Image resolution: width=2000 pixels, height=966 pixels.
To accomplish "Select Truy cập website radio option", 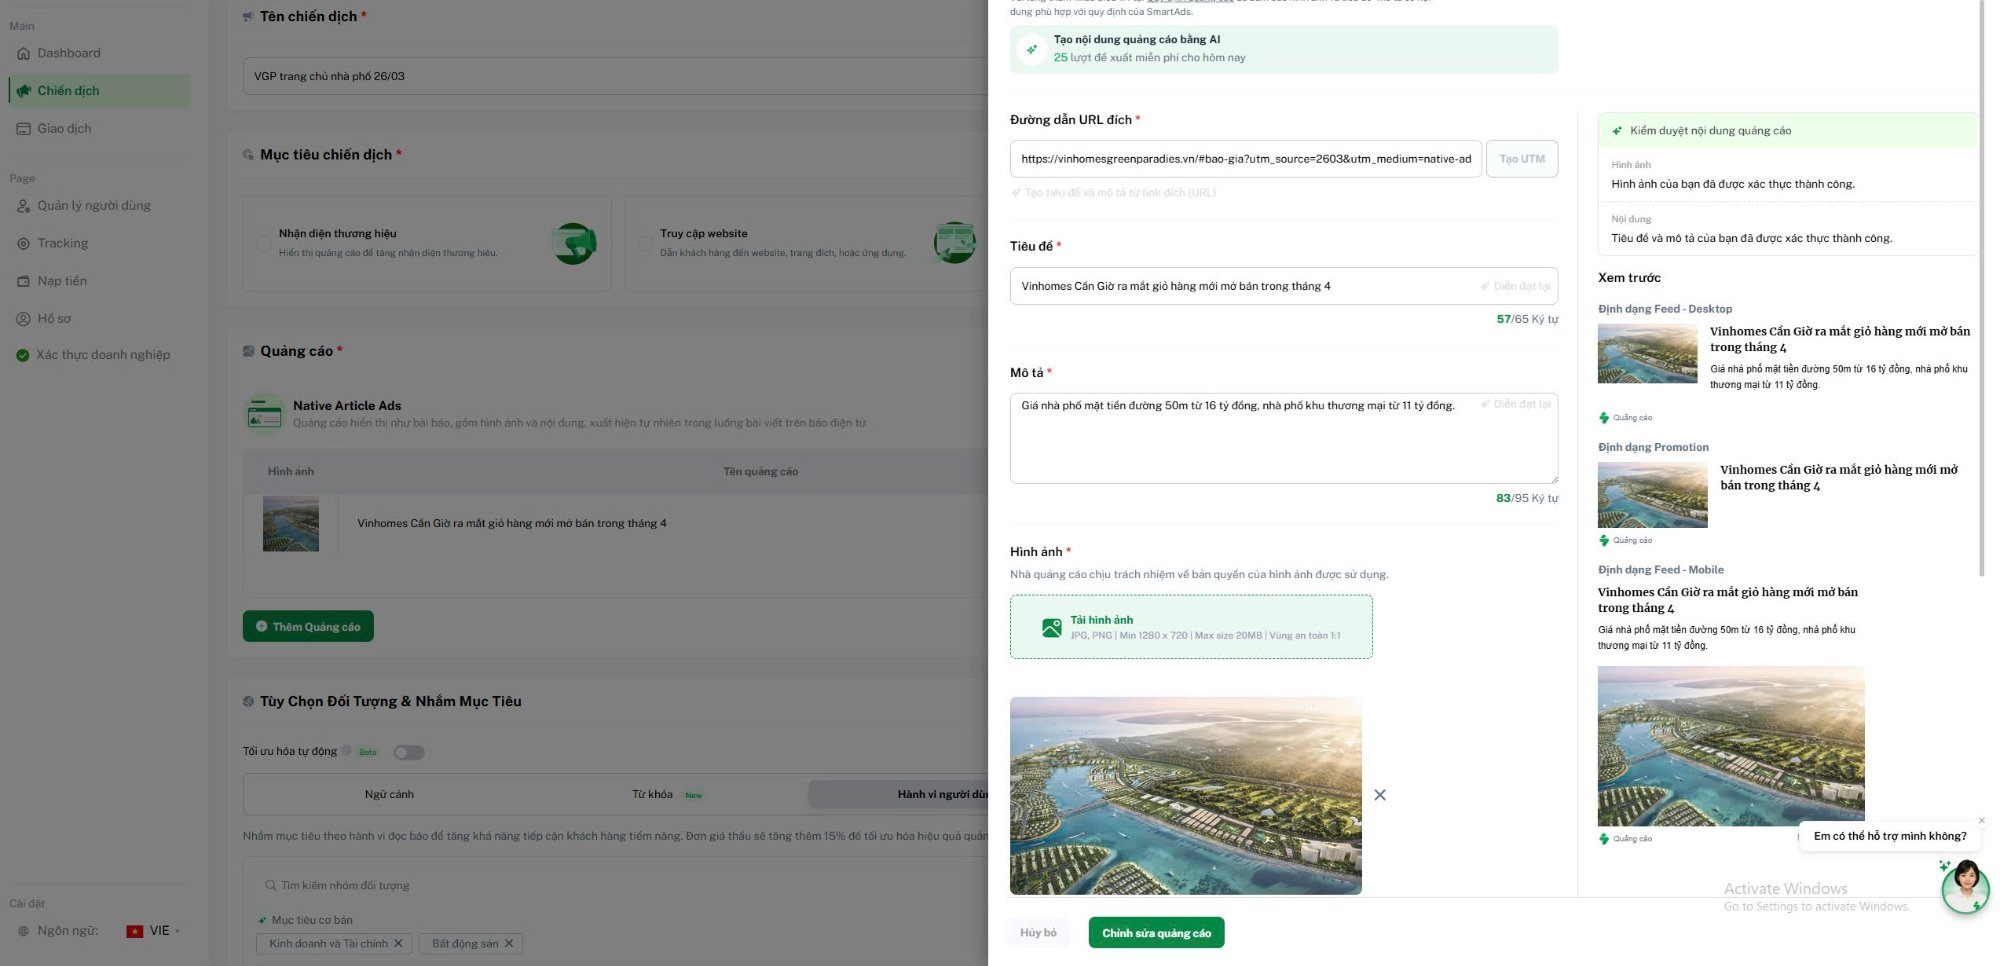I will pyautogui.click(x=645, y=243).
